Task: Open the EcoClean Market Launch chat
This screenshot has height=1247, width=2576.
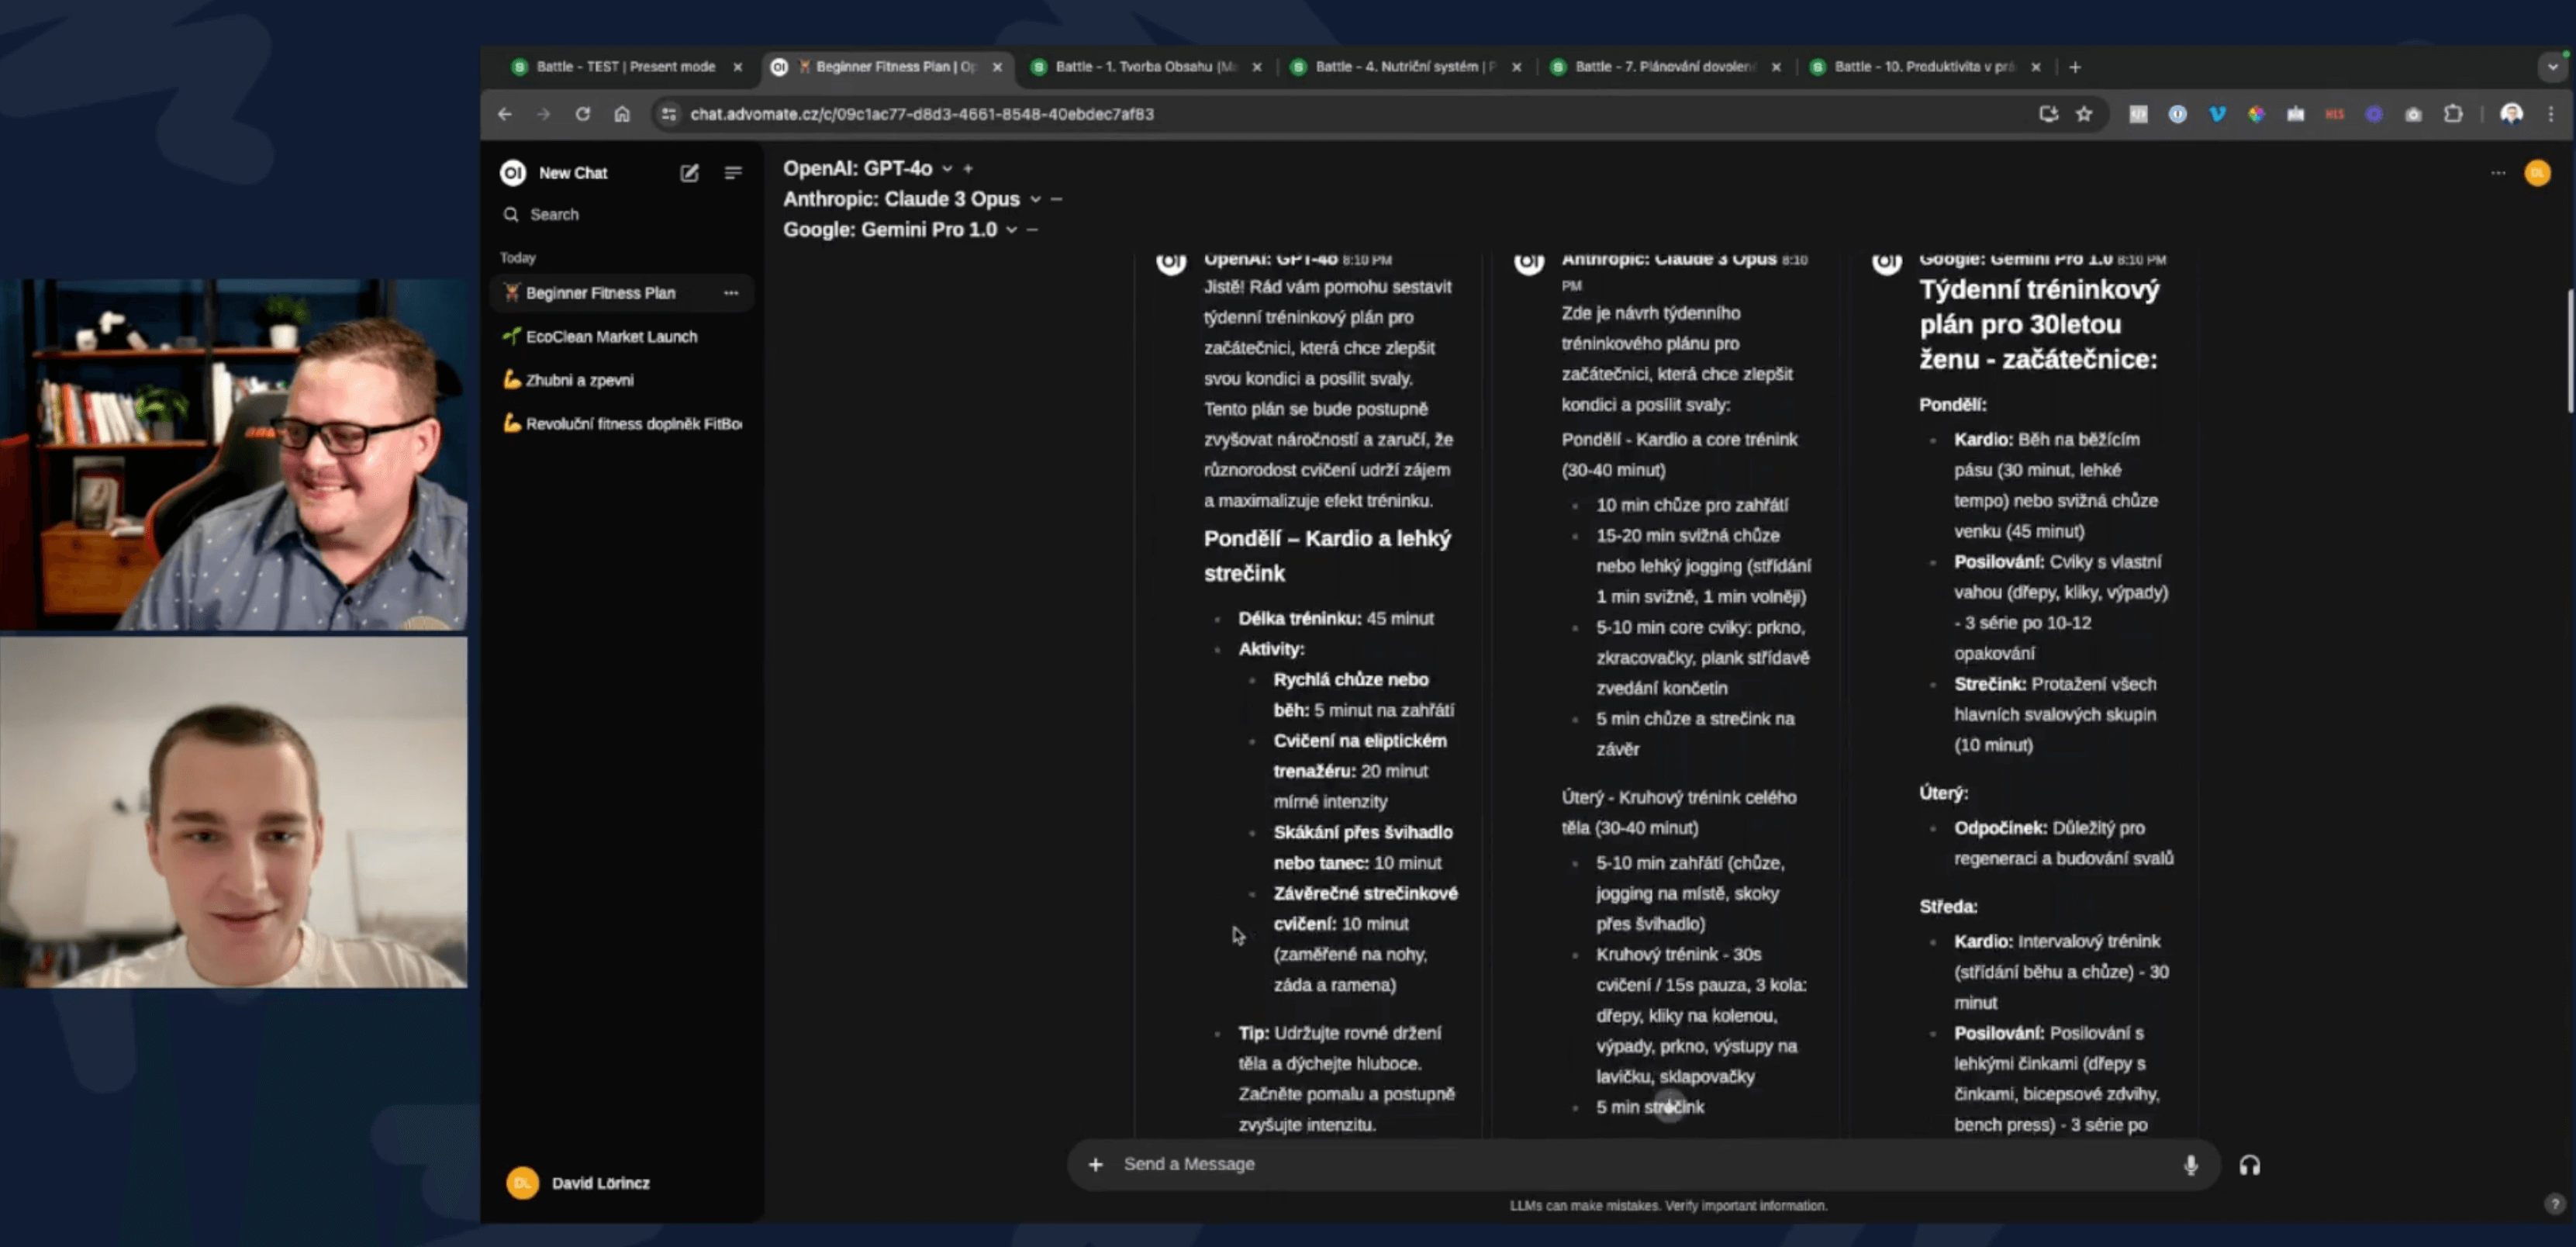Action: pyautogui.click(x=622, y=337)
